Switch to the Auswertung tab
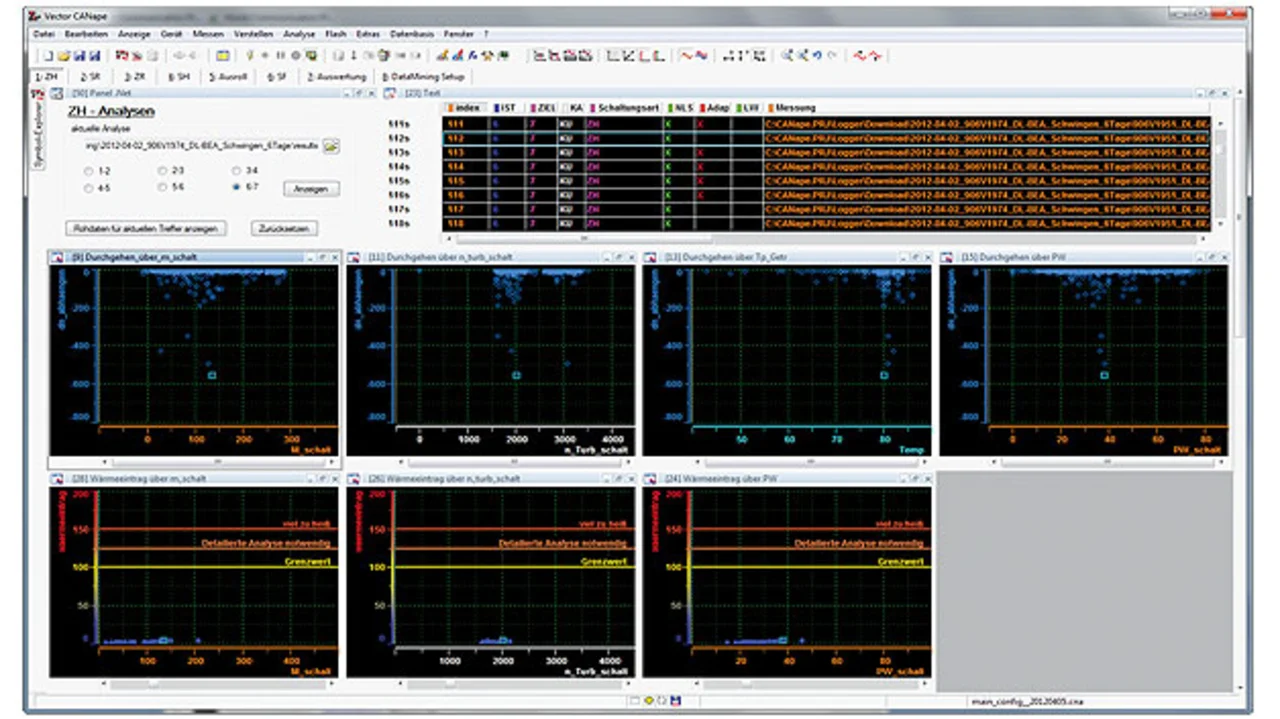 (x=337, y=76)
